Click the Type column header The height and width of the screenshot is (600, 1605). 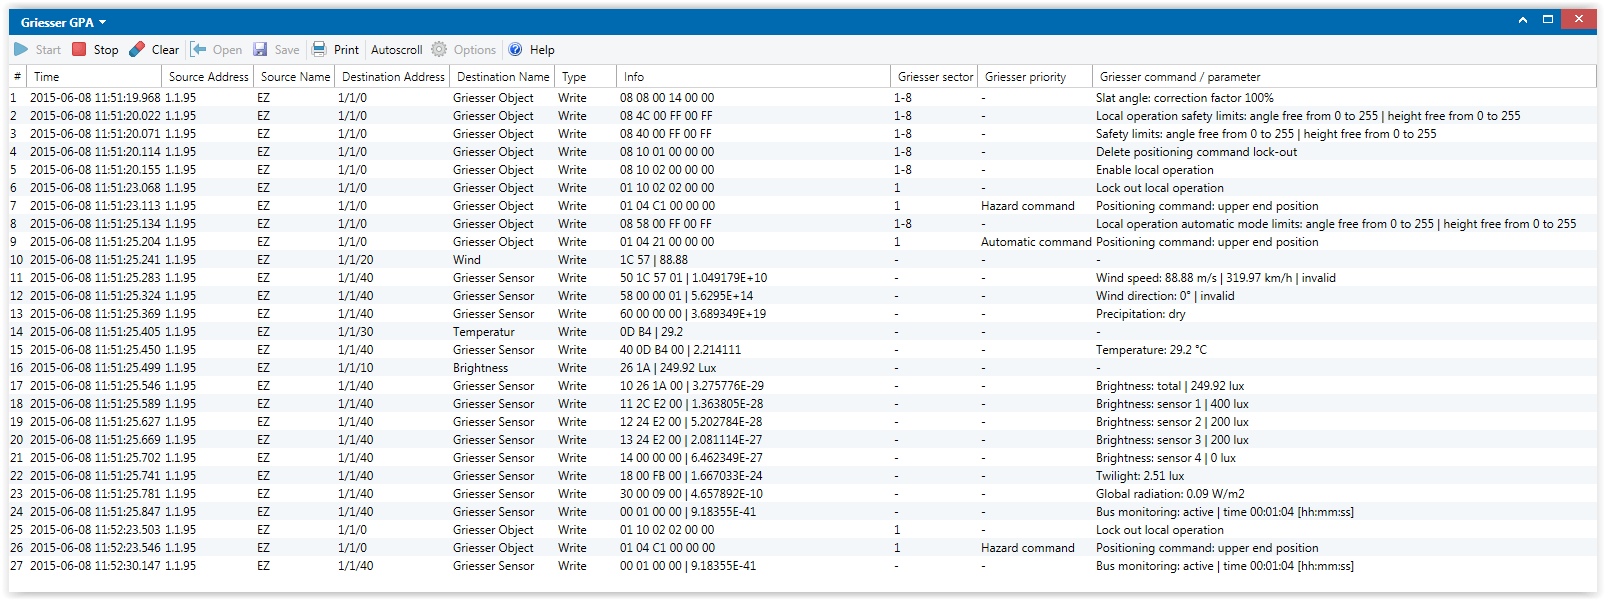586,77
